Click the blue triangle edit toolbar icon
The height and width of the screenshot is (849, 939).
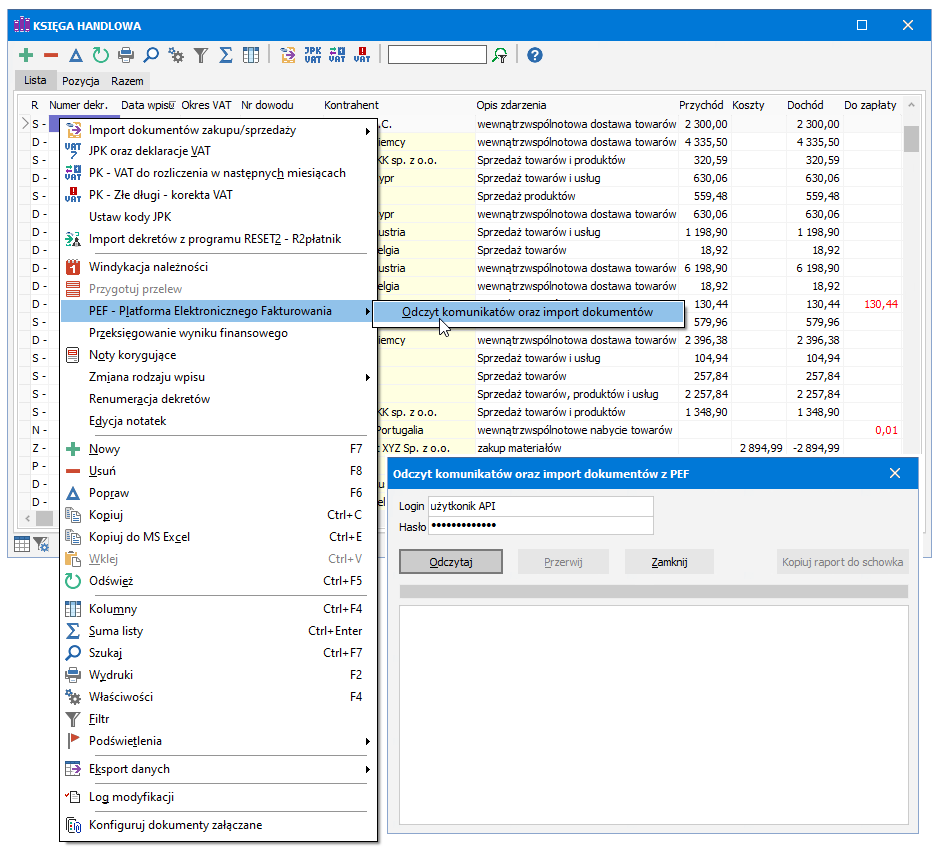75,56
